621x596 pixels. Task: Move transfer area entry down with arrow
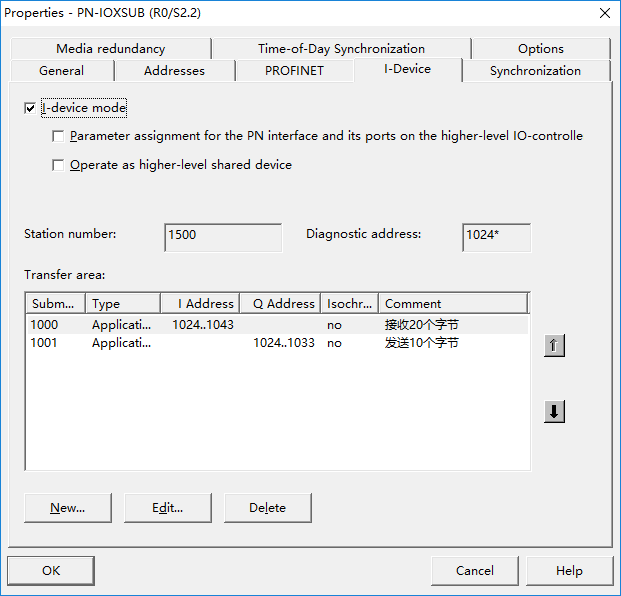point(554,411)
